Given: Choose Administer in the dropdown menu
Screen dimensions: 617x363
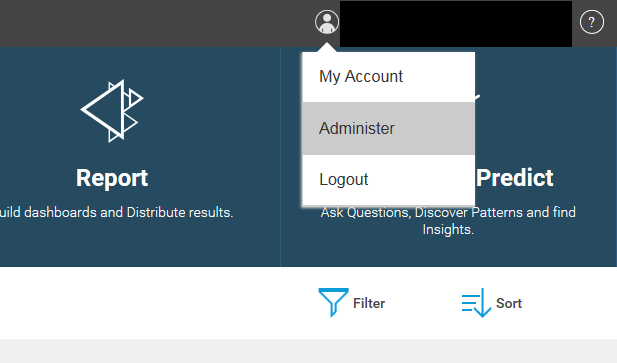Looking at the screenshot, I should 388,128.
